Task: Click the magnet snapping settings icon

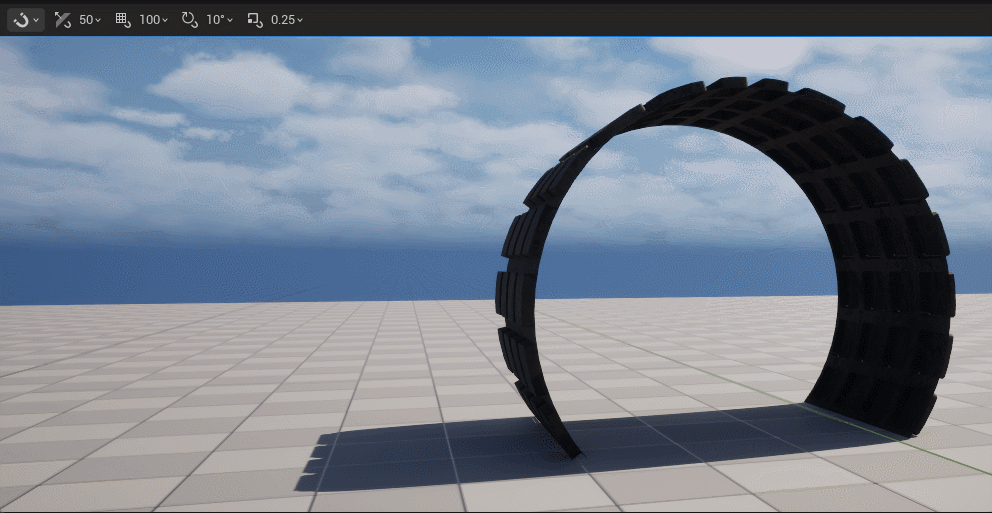Action: [22, 20]
